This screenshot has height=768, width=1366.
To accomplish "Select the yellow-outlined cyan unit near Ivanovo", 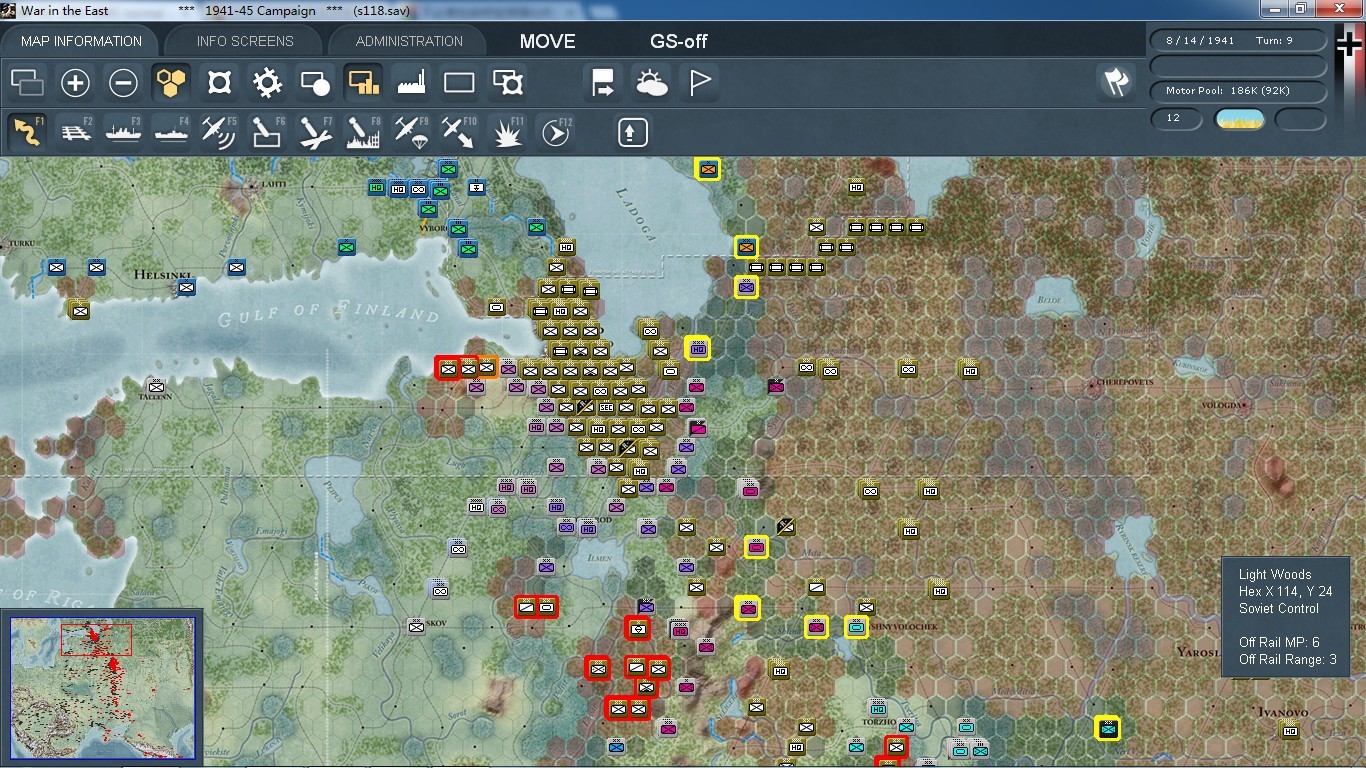I will [x=1107, y=728].
